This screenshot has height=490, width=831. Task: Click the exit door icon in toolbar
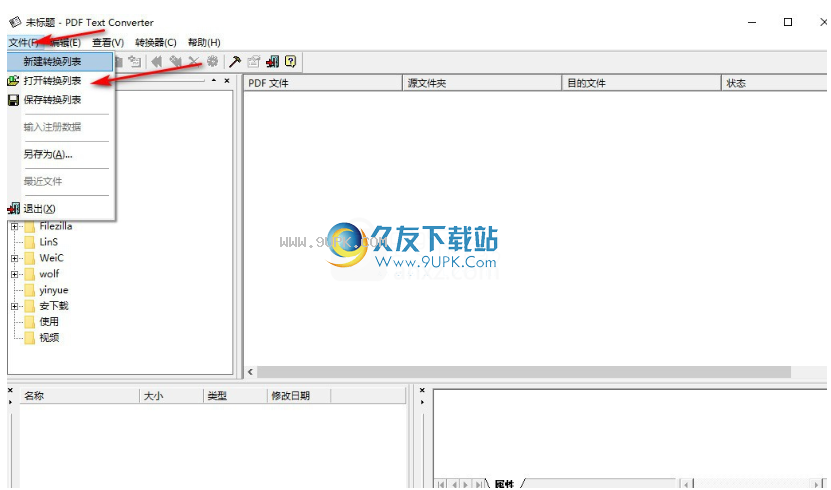click(272, 62)
